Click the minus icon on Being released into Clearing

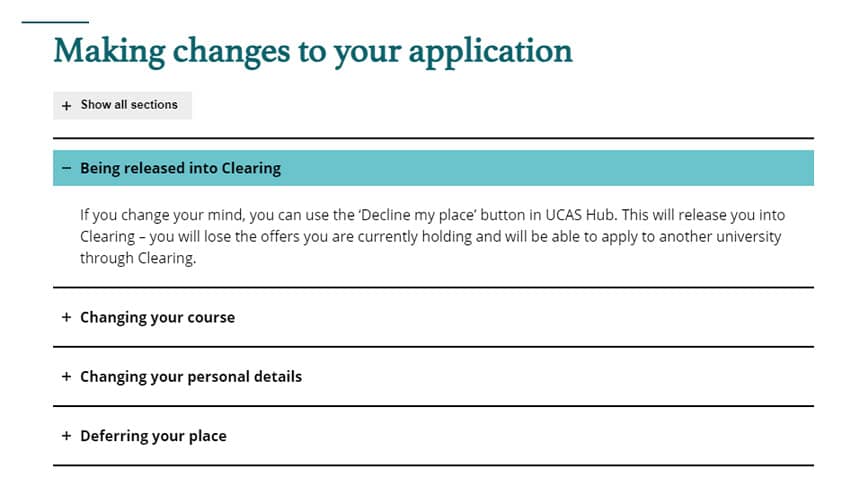coord(66,168)
